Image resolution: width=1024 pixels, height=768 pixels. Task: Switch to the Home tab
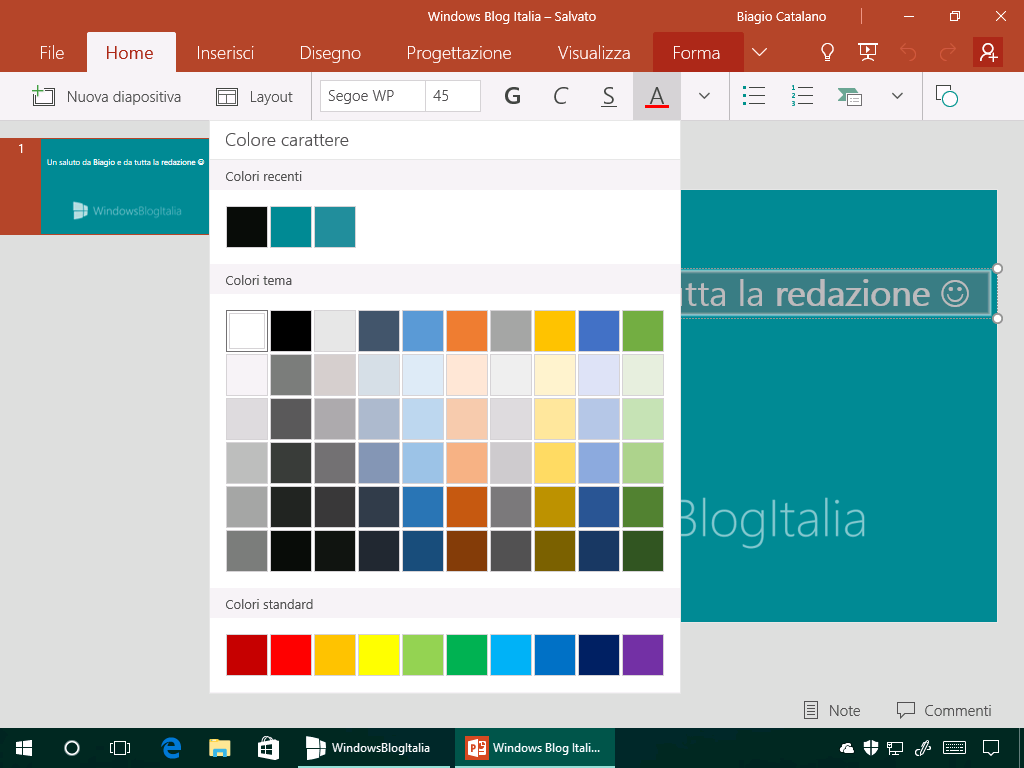(130, 53)
